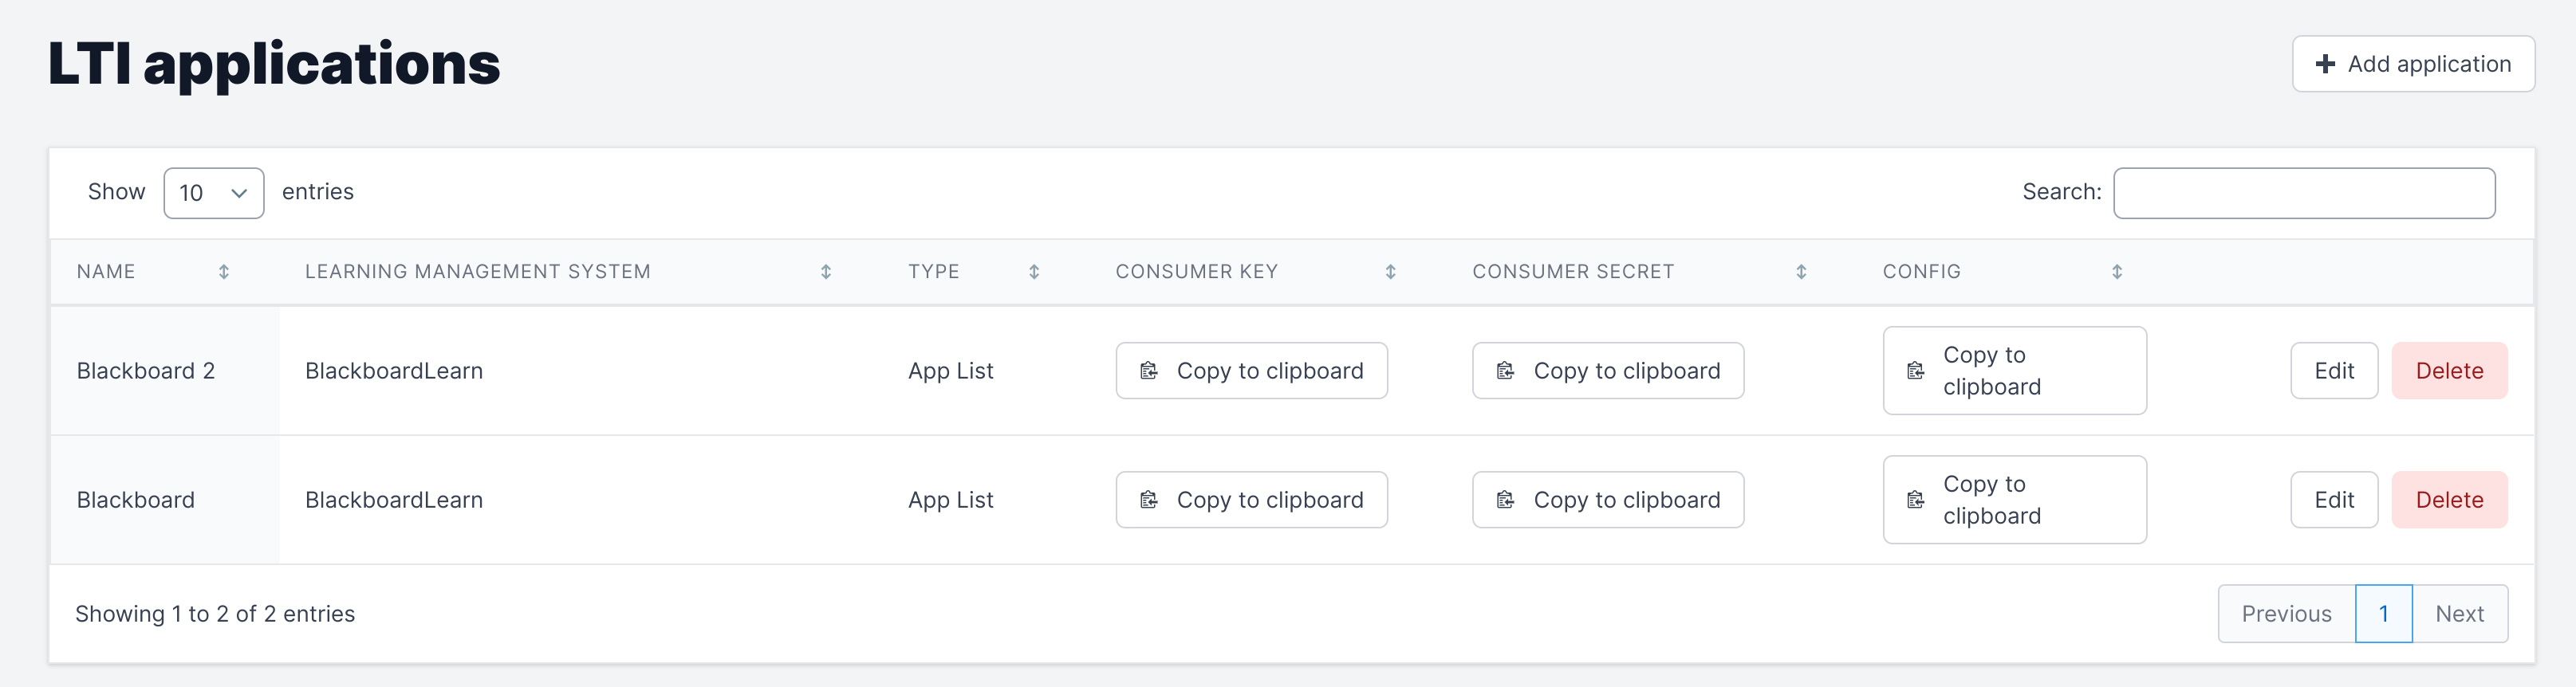Sort by Consumer Secret column arrows
Screen dimensions: 2576x687
pyautogui.click(x=1801, y=272)
